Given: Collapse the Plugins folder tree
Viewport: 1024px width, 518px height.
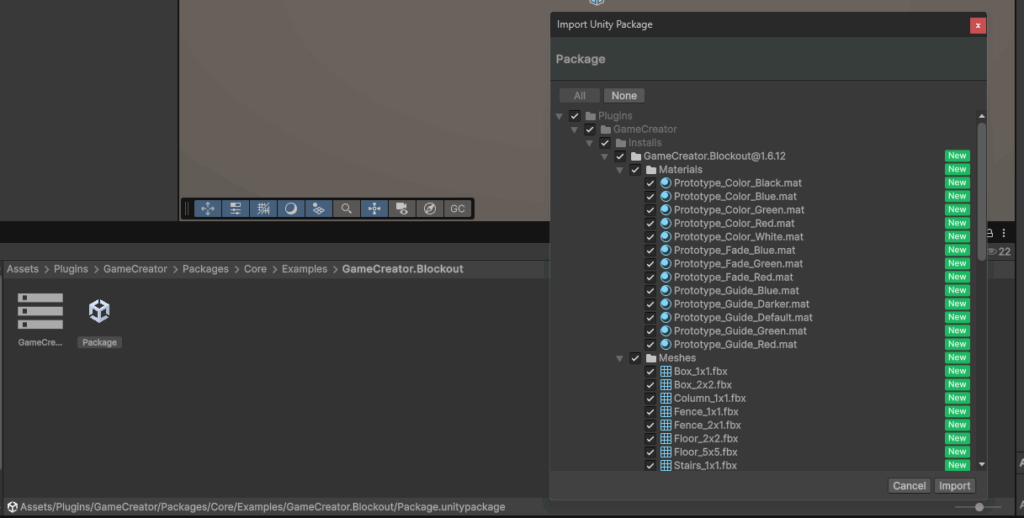Looking at the screenshot, I should point(559,116).
